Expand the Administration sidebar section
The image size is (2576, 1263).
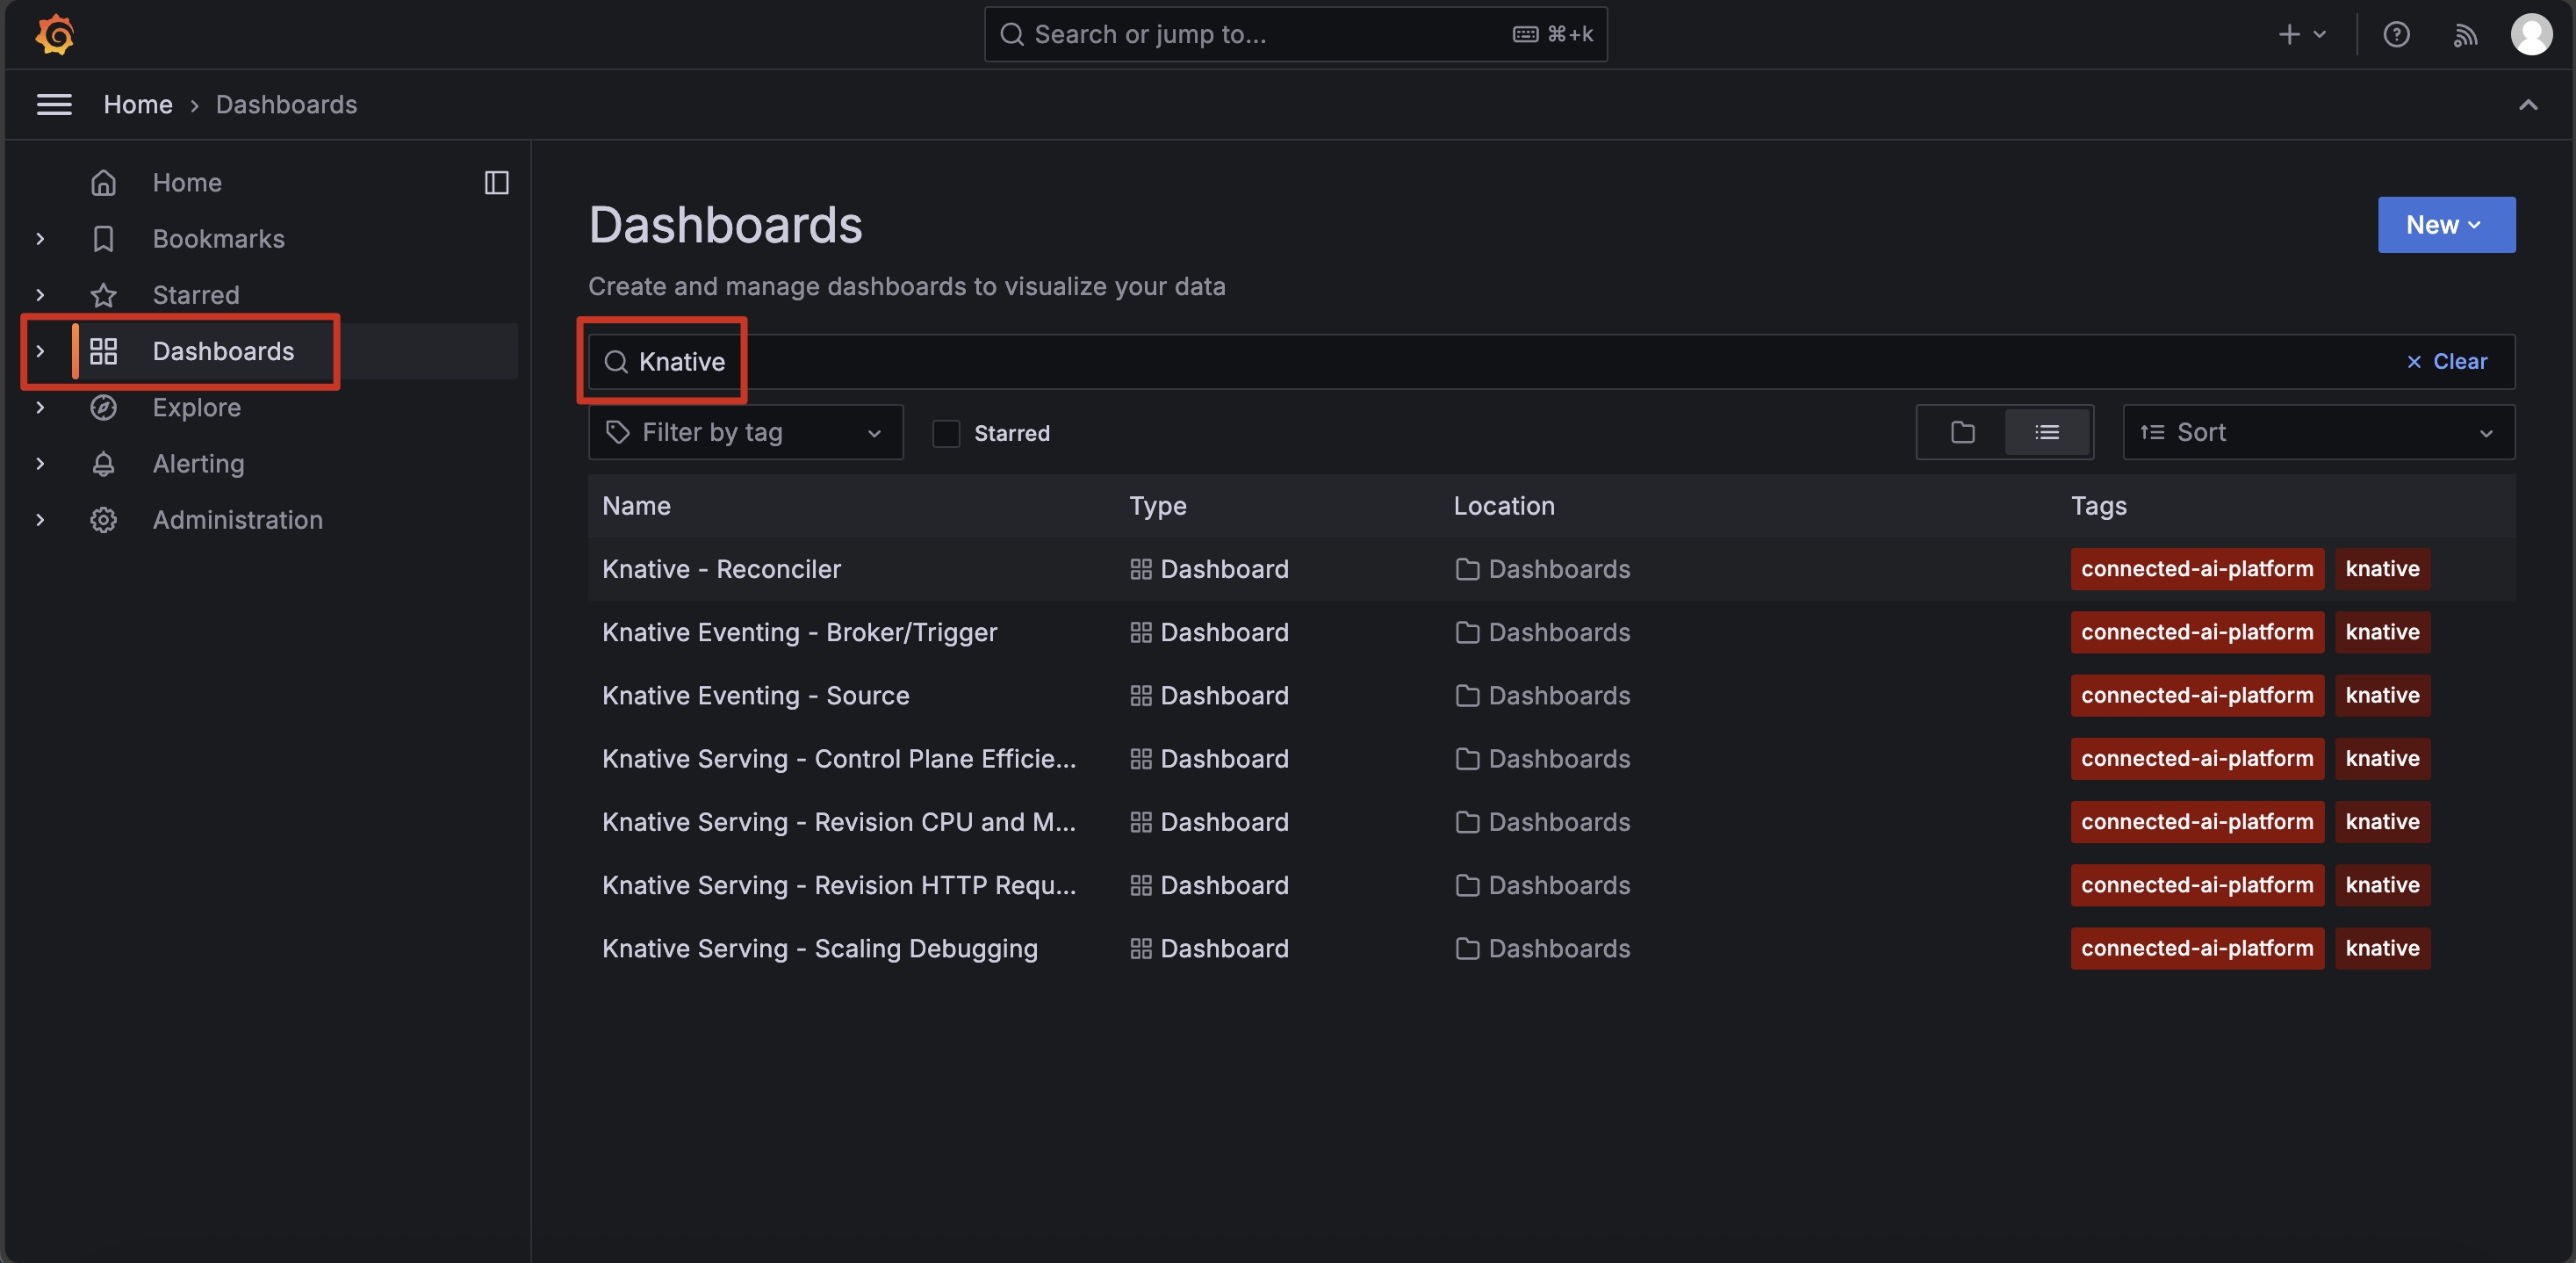click(40, 520)
